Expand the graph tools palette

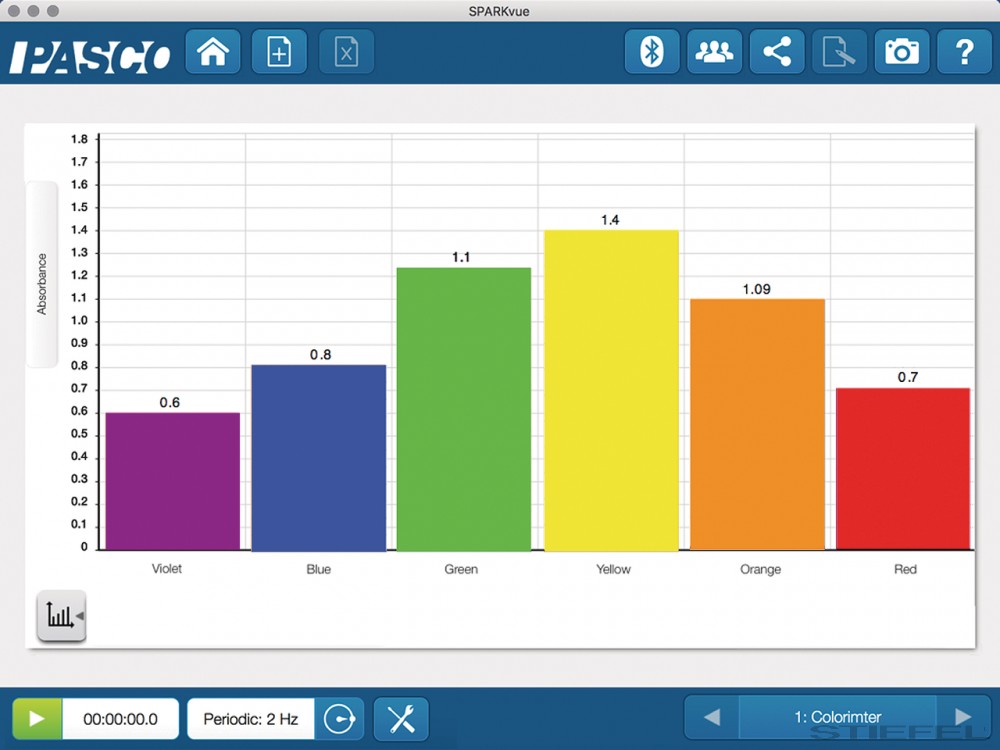click(x=61, y=616)
